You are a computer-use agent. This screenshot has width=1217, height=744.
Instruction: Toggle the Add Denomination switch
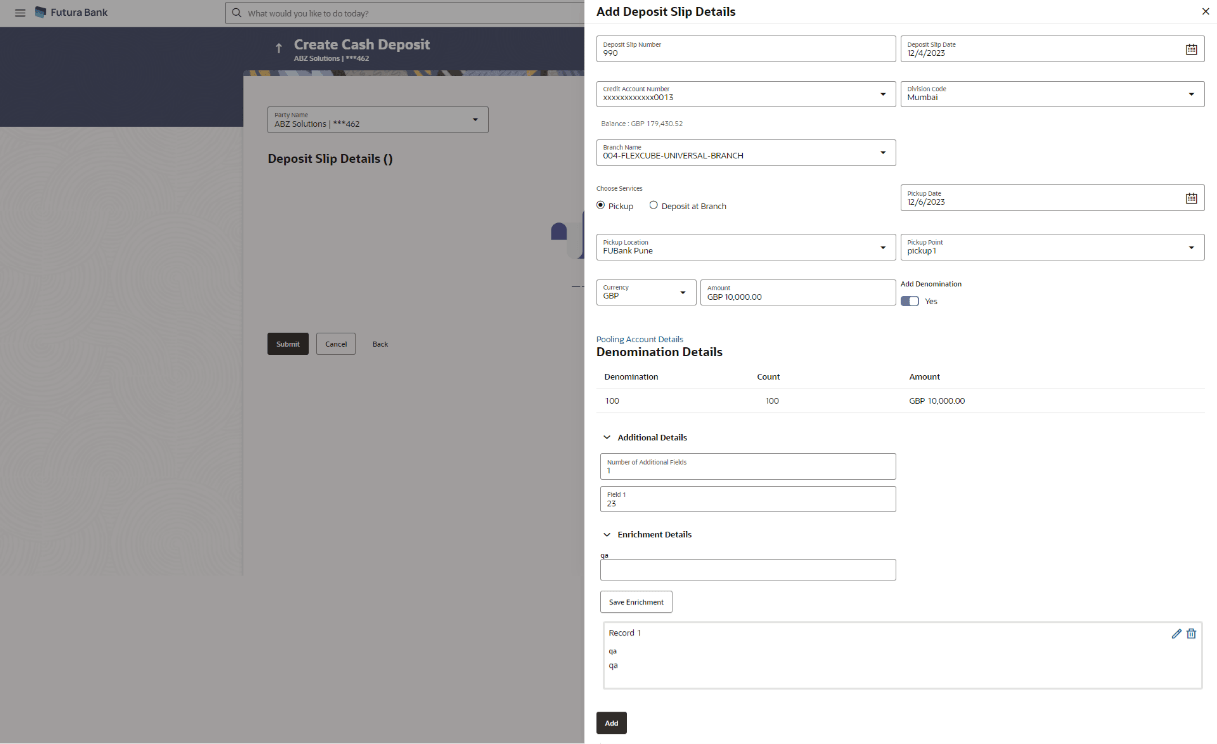910,301
